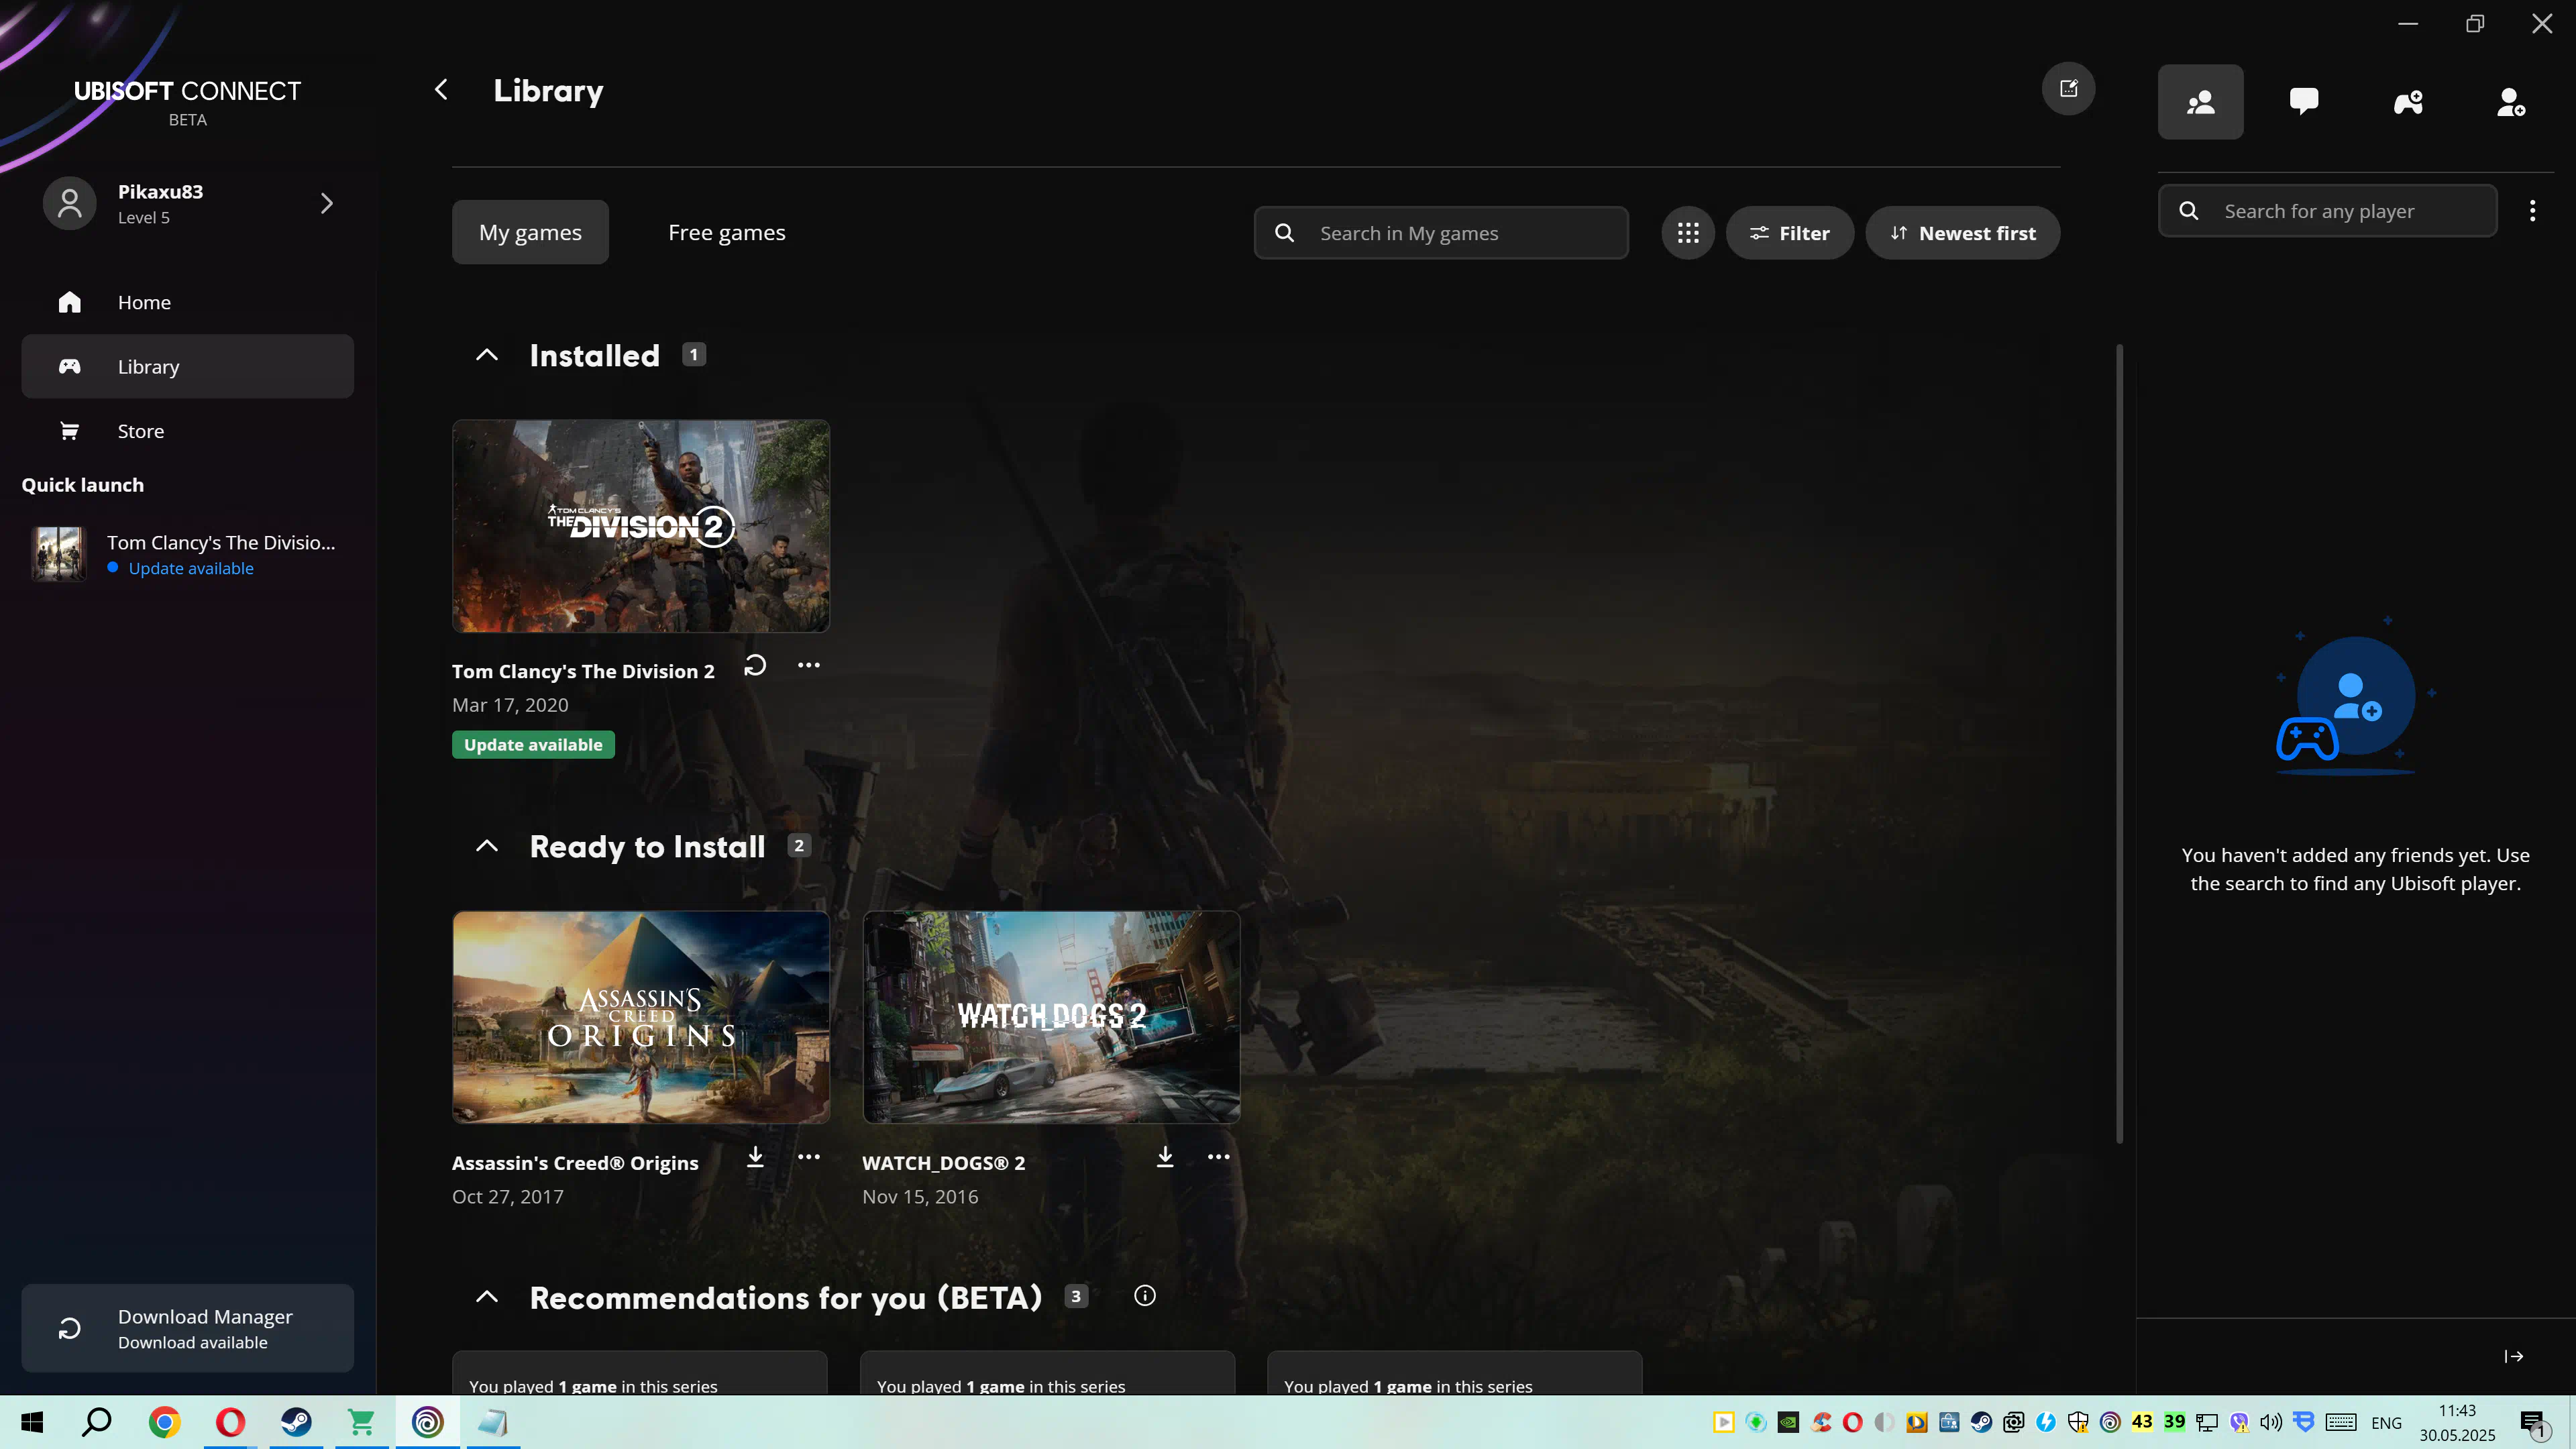2576x1449 pixels.
Task: Open the Windows Start menu
Action: pos(32,1422)
